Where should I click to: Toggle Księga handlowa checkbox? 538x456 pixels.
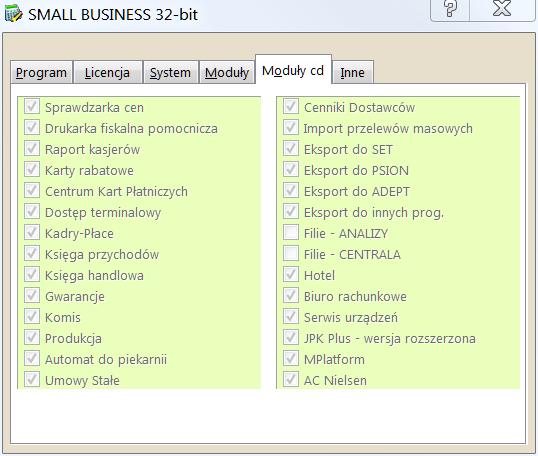click(32, 274)
